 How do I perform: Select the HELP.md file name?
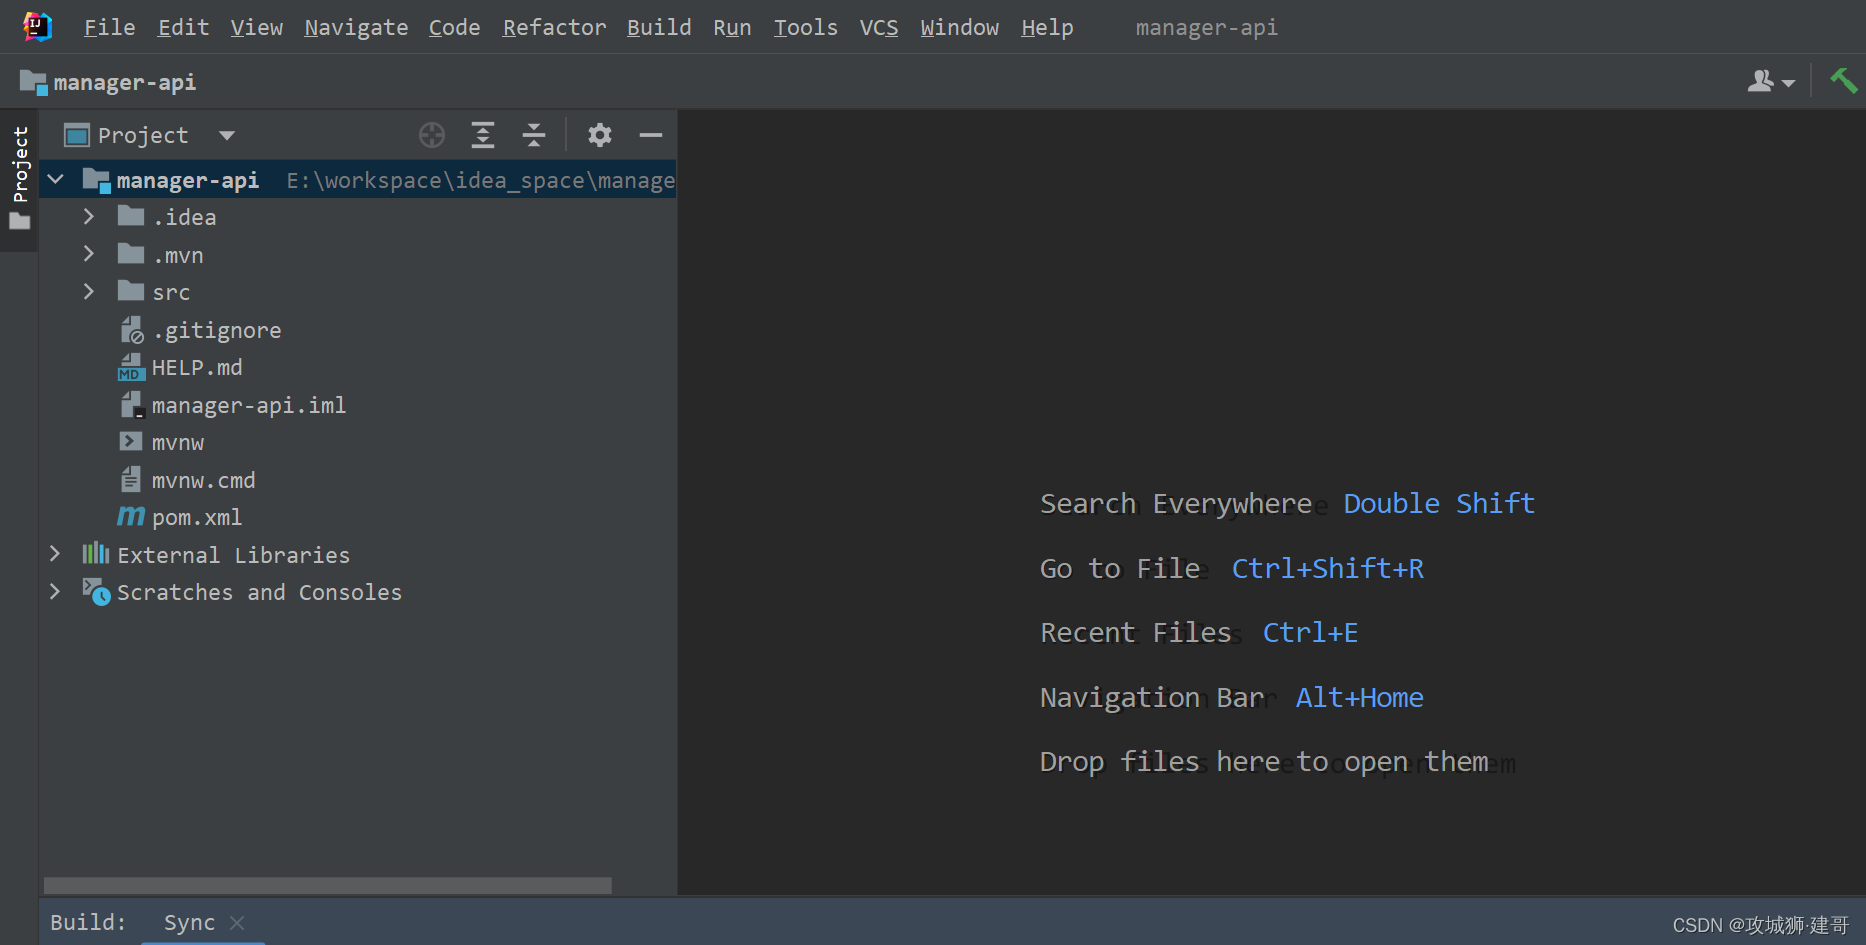197,367
